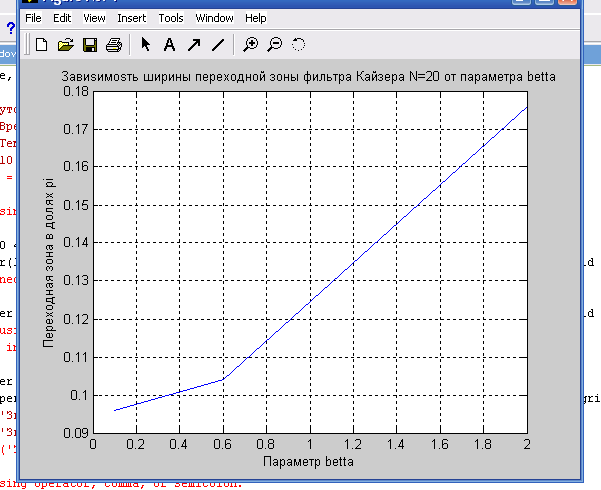Click the y-axis tick label 0.1
Screen dimensions: 601x490
tap(79, 395)
